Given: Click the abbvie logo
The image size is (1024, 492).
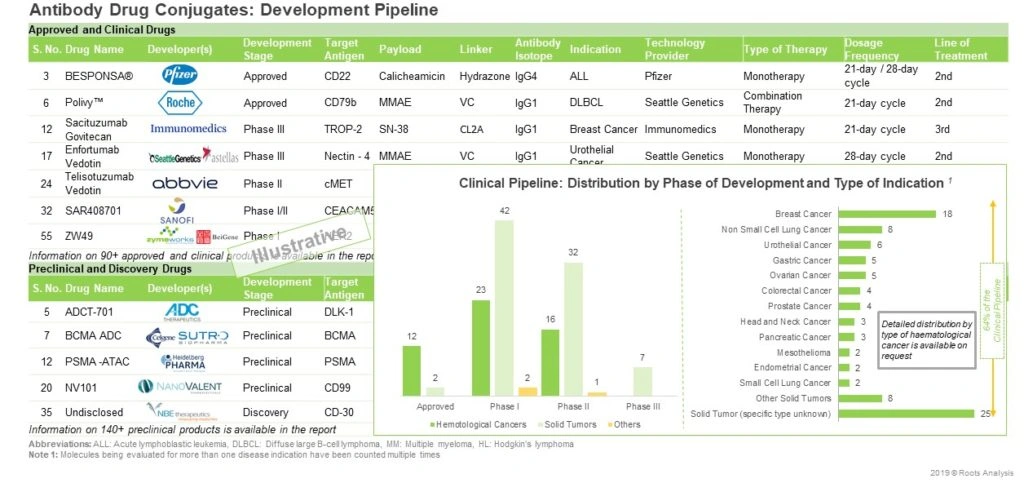Looking at the screenshot, I should click(185, 184).
